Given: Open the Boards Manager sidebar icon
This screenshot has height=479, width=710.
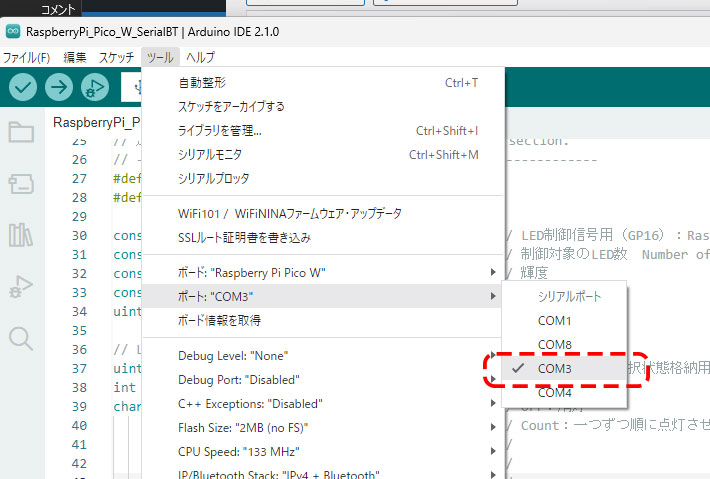Looking at the screenshot, I should (x=21, y=184).
